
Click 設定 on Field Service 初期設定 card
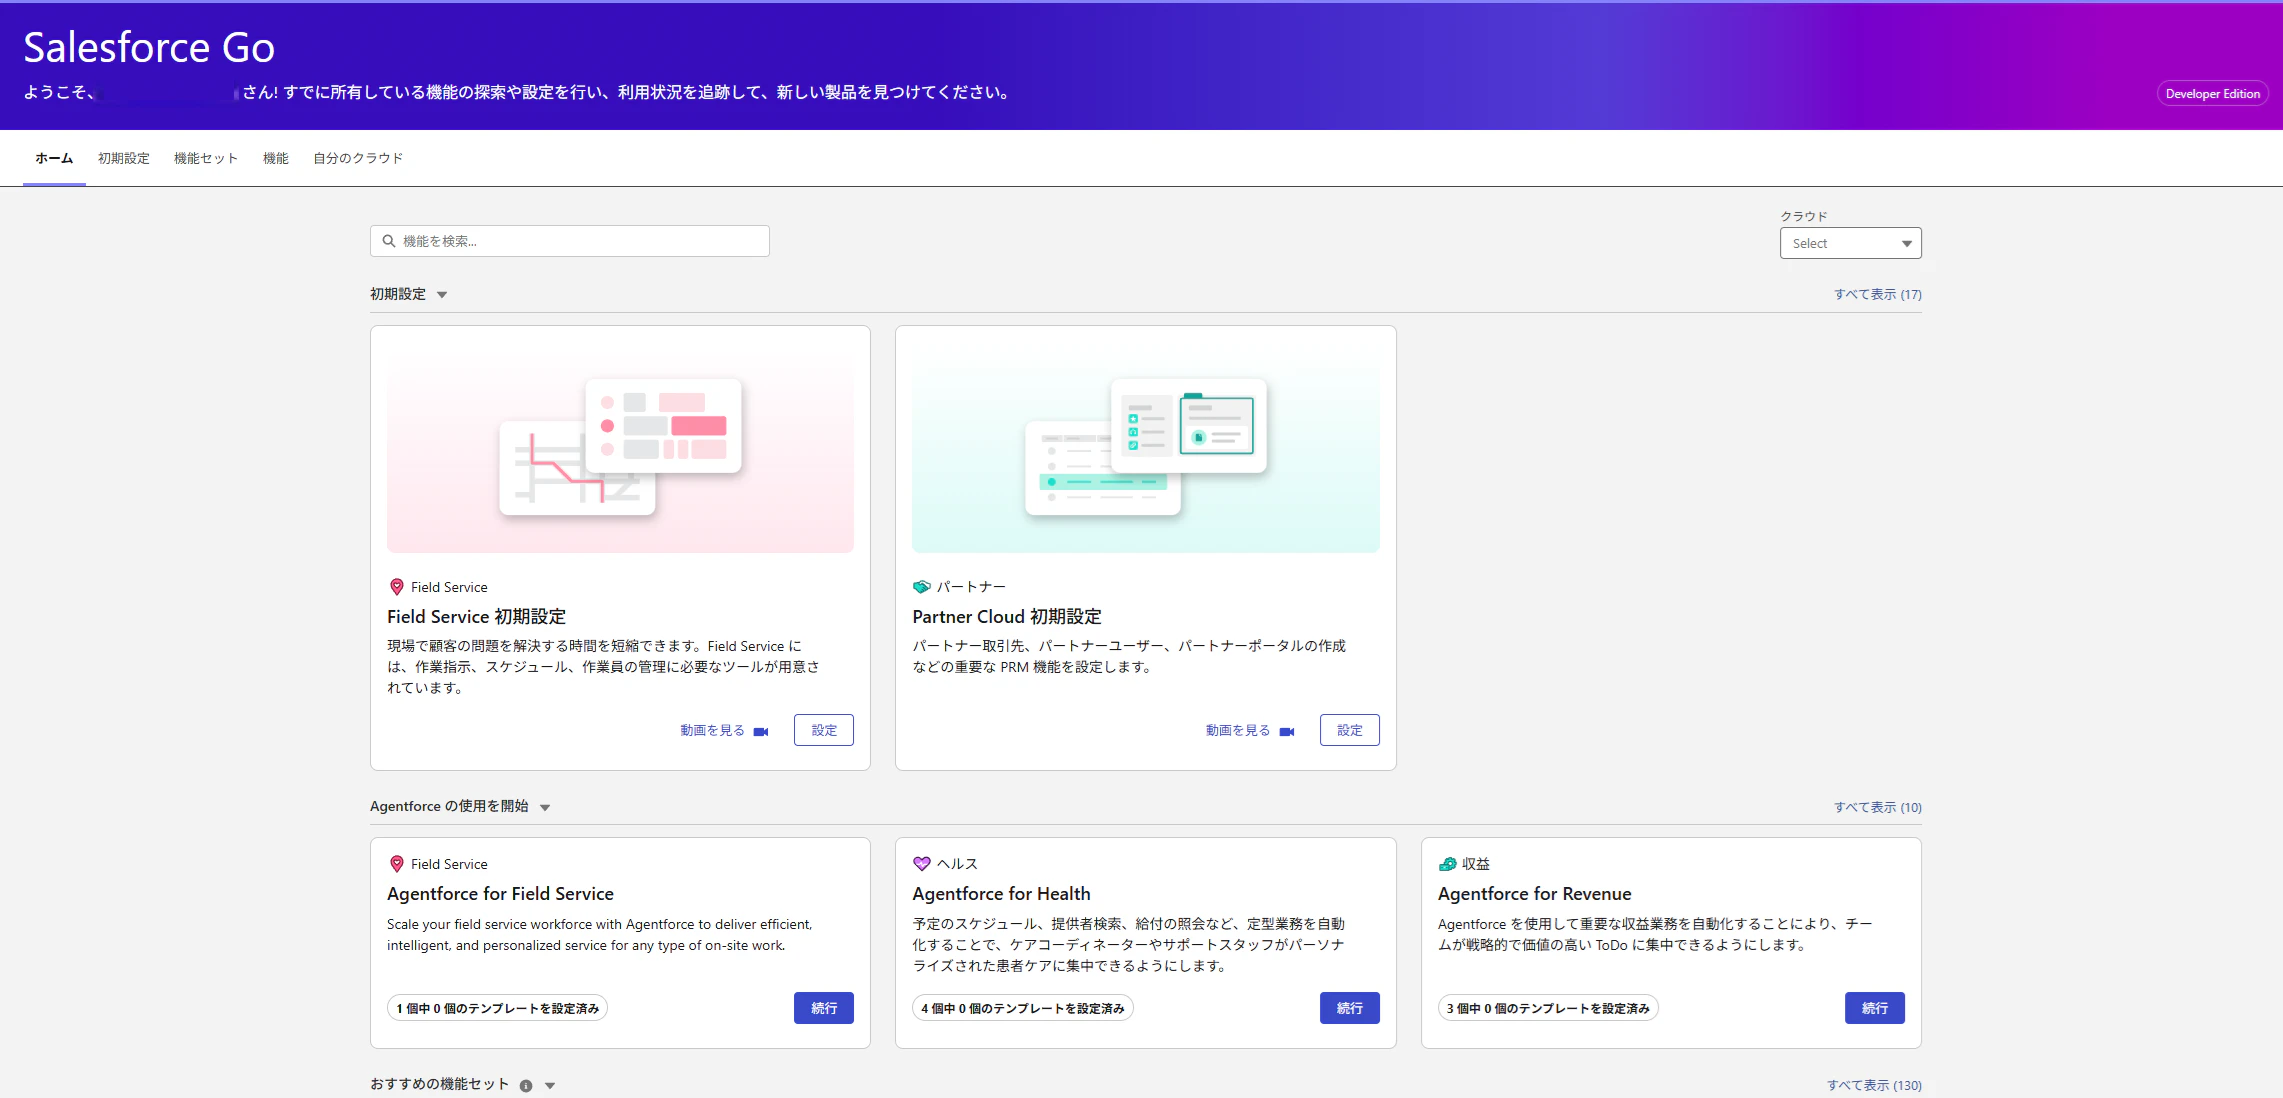tap(824, 730)
